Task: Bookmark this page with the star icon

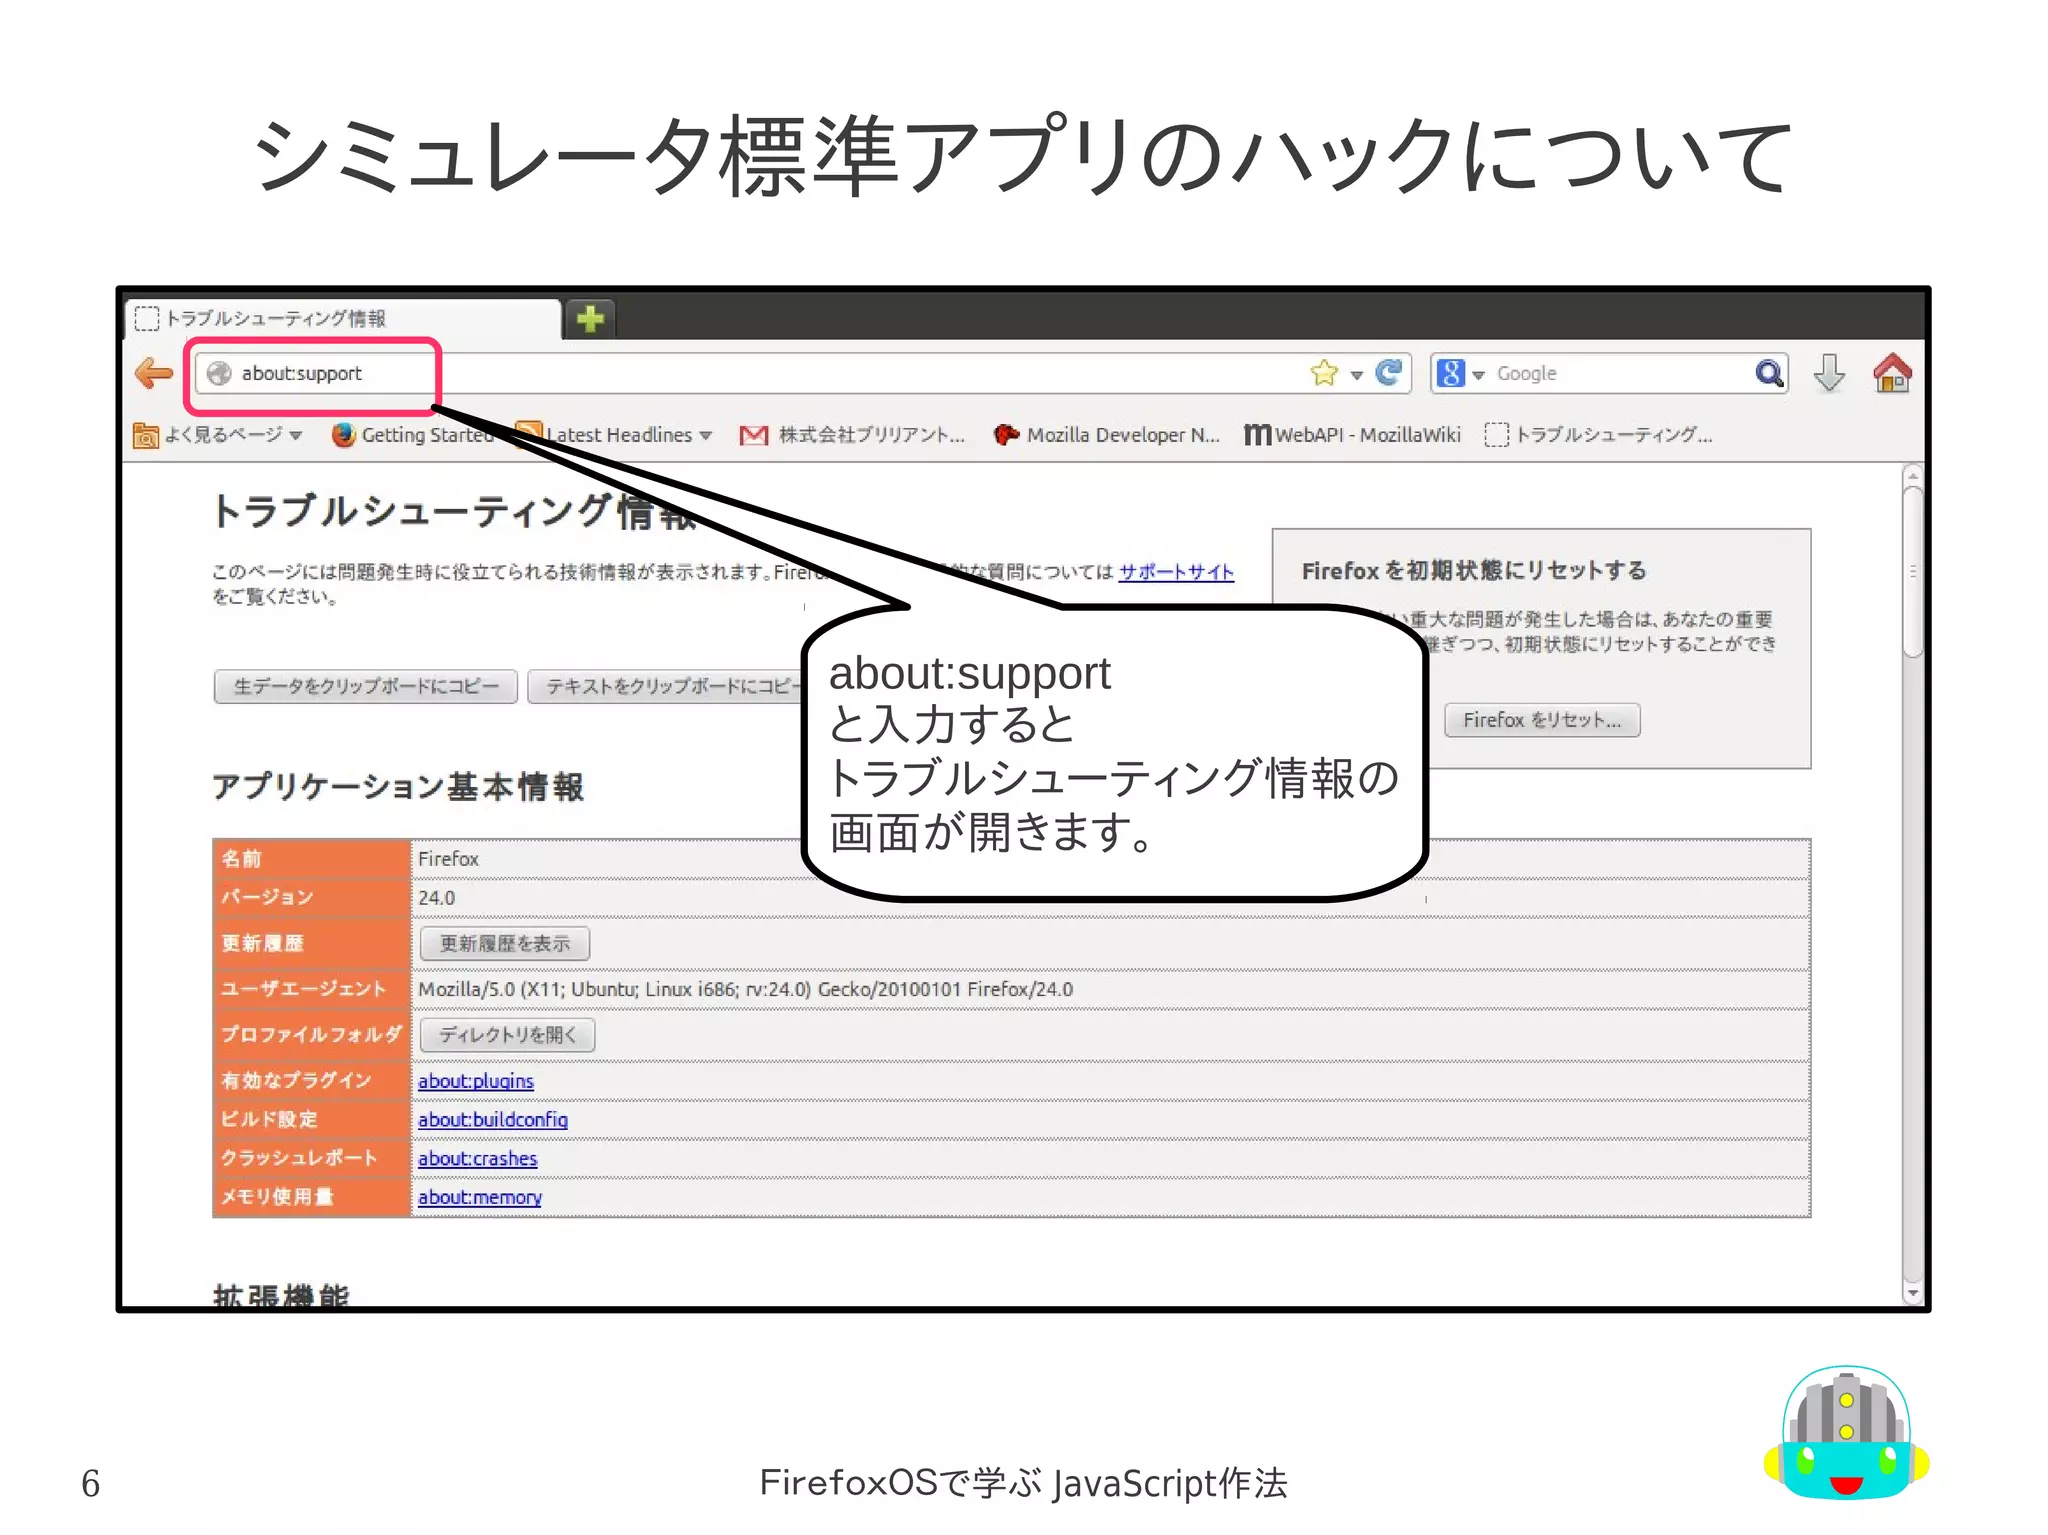Action: (1324, 373)
